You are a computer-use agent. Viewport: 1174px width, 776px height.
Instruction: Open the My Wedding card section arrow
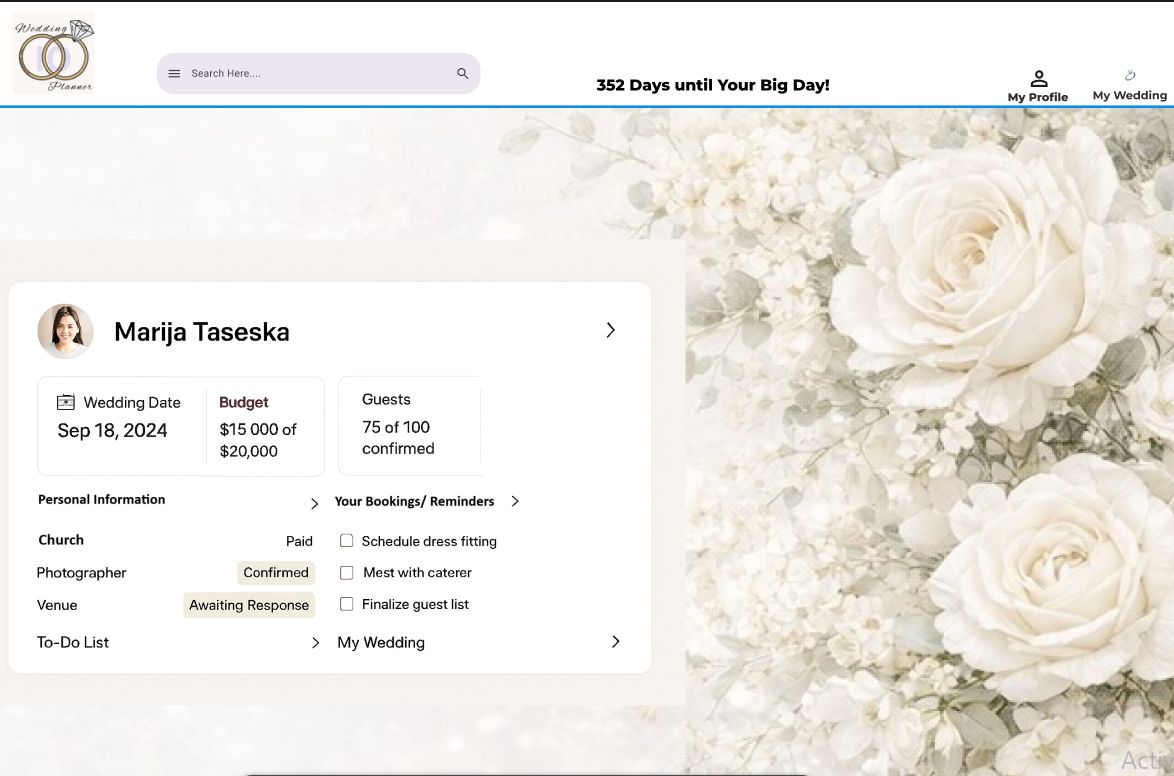click(615, 642)
